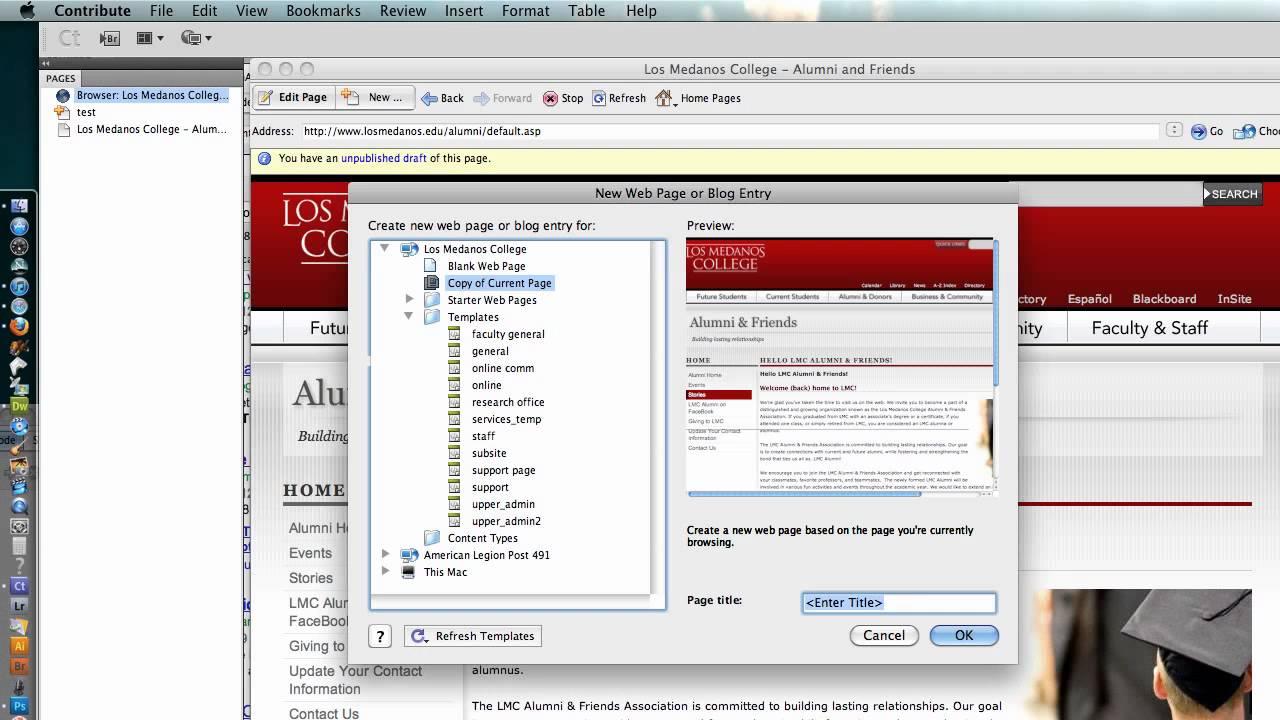The height and width of the screenshot is (720, 1280).
Task: Open Bridge from the Contribute toolbar
Action: (x=110, y=38)
